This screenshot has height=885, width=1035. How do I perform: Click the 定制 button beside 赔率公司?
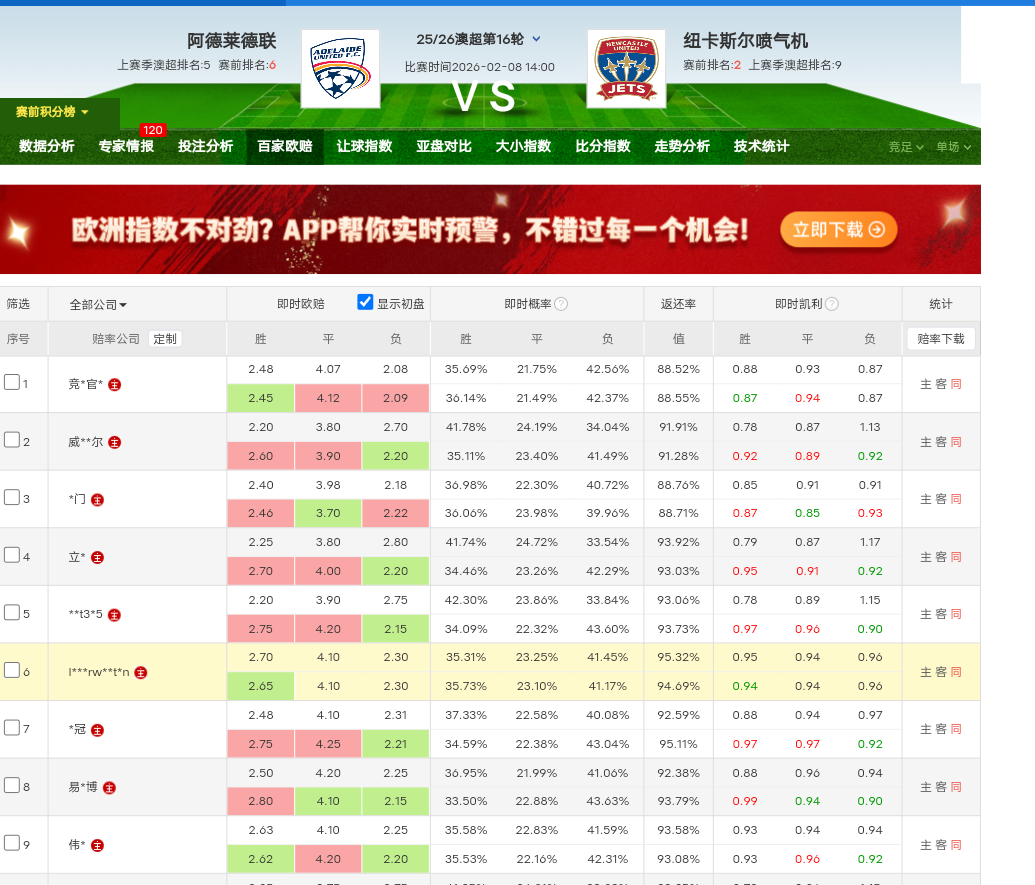(x=164, y=339)
